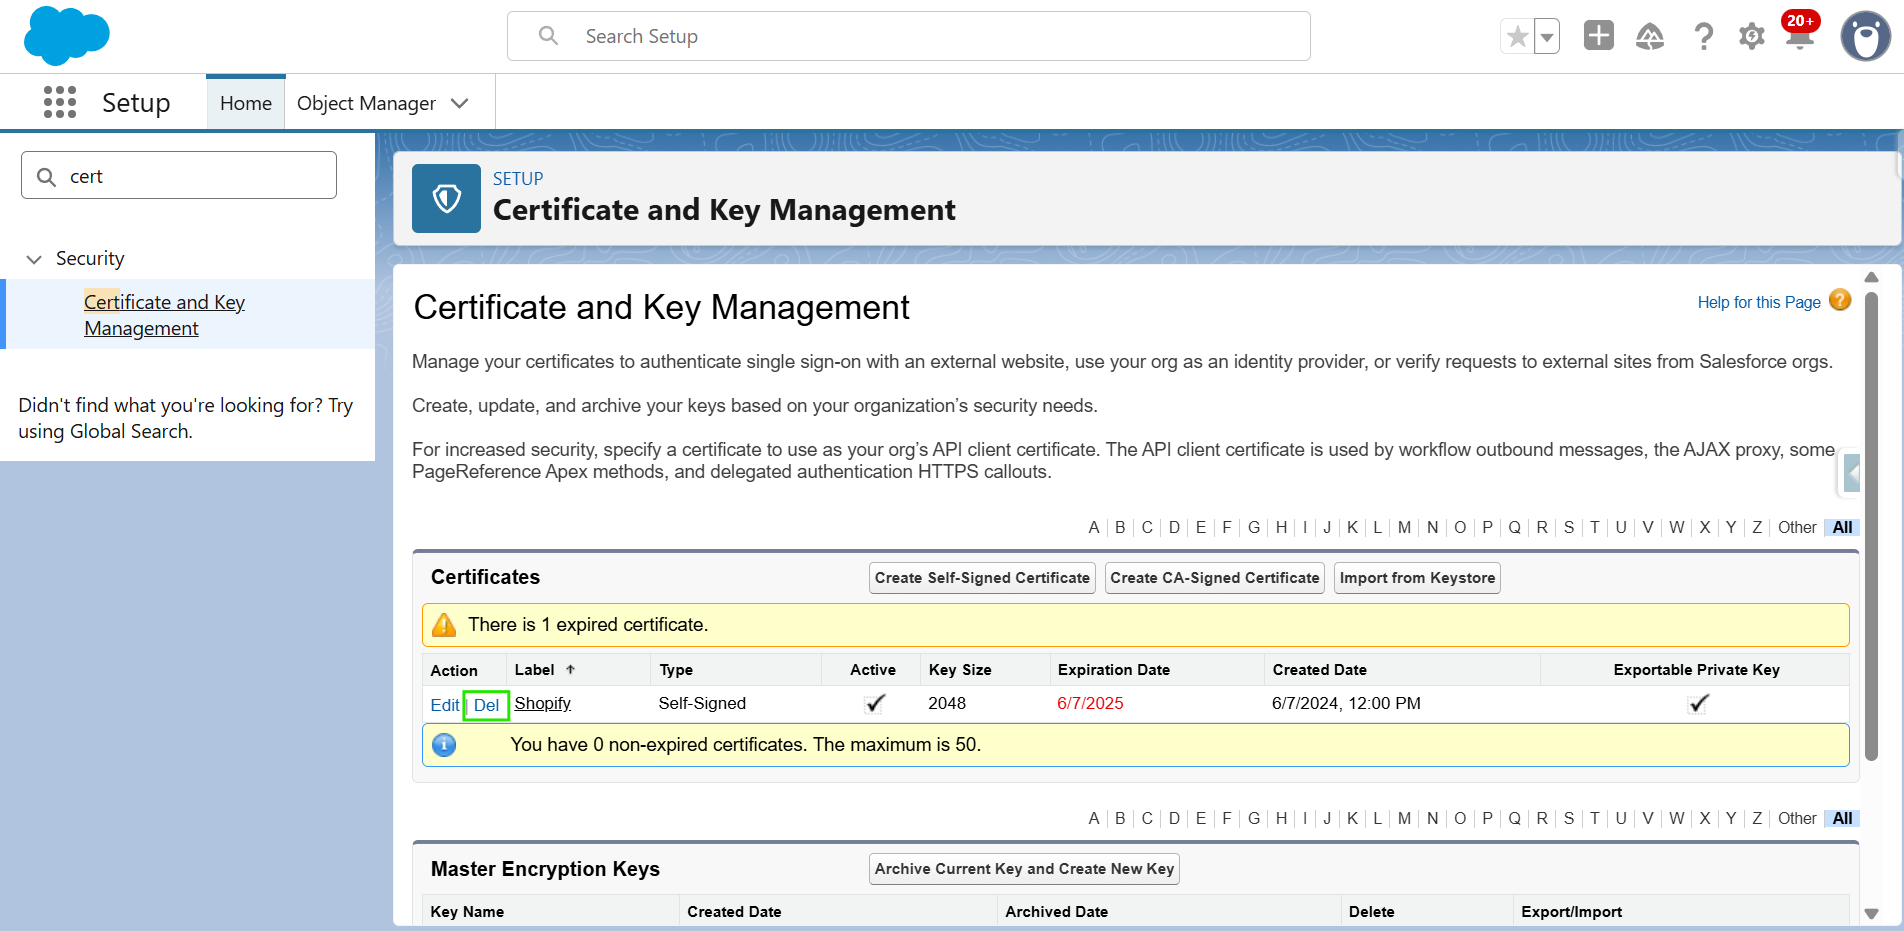
Task: Click the favorites star icon
Action: tap(1517, 37)
